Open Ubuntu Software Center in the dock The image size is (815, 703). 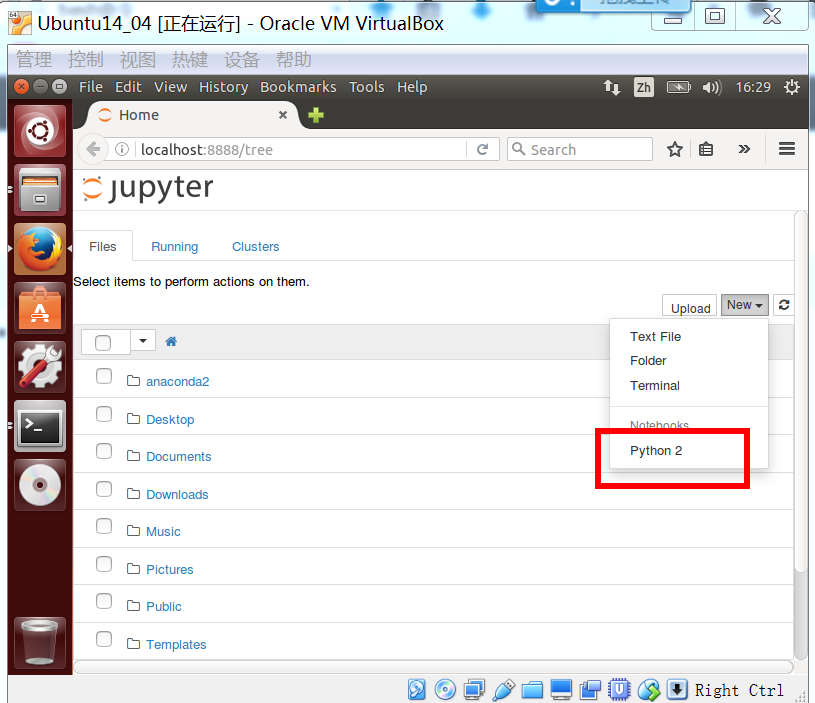(40, 308)
